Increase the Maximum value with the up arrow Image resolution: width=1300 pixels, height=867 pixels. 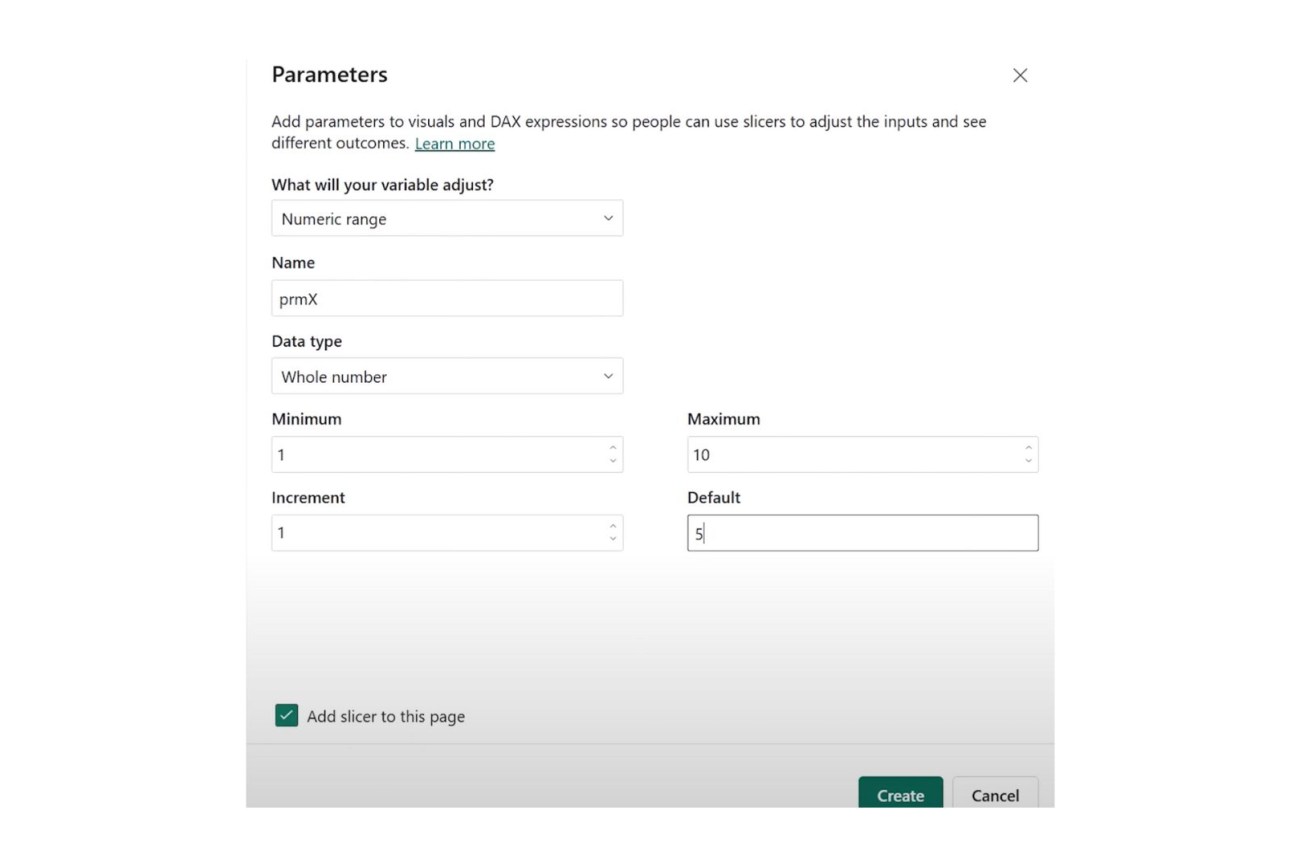1028,448
